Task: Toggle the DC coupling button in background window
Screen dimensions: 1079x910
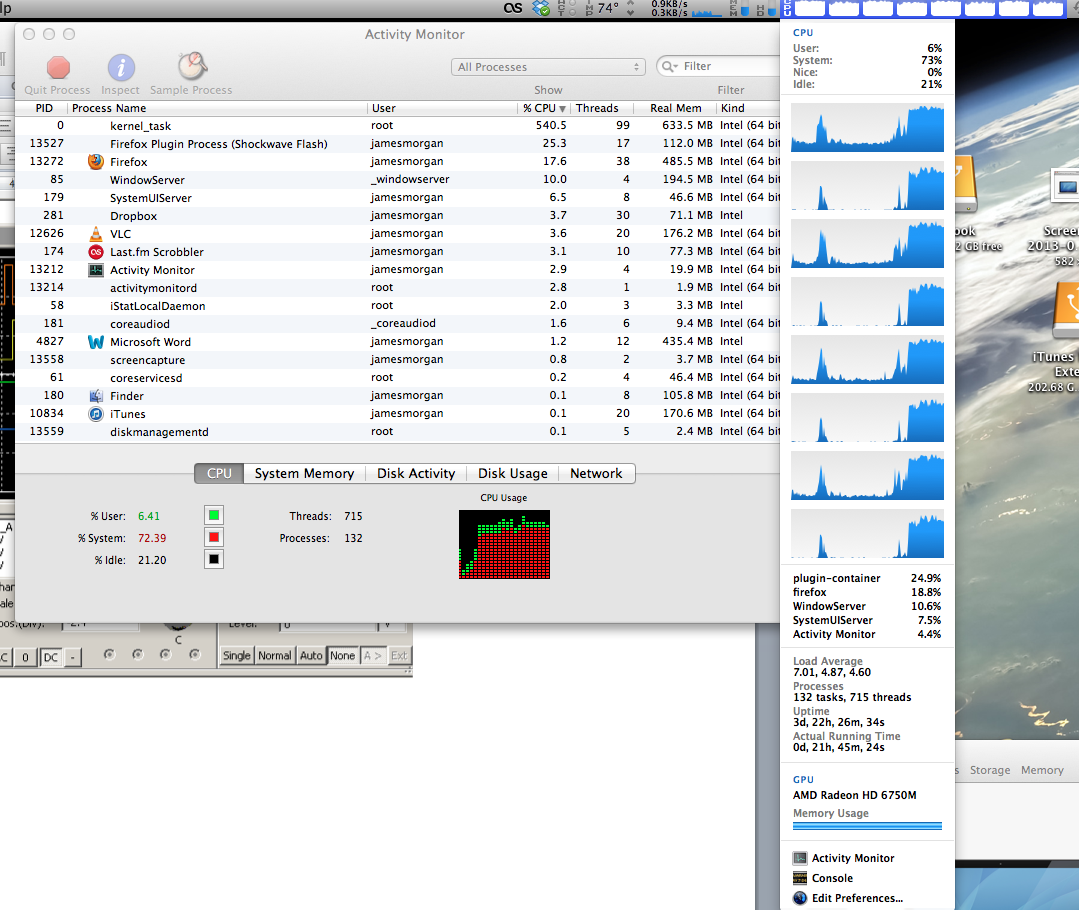Action: (51, 657)
